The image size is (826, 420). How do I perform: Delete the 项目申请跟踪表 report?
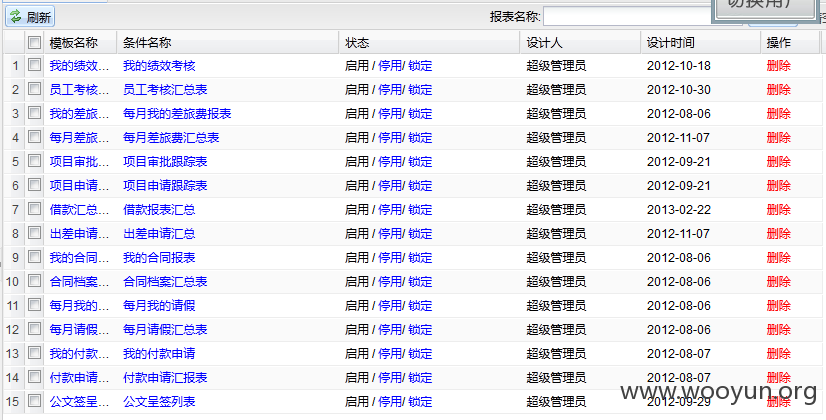[779, 185]
